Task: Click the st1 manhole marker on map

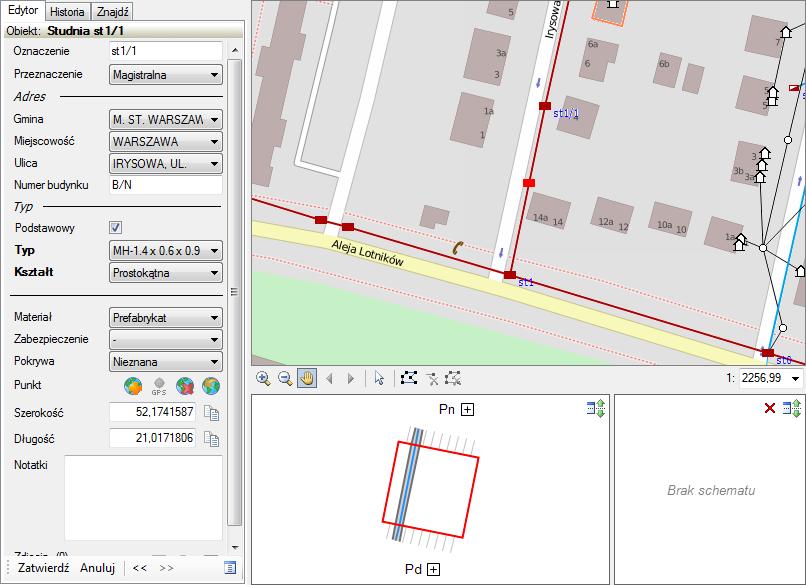Action: click(x=509, y=275)
